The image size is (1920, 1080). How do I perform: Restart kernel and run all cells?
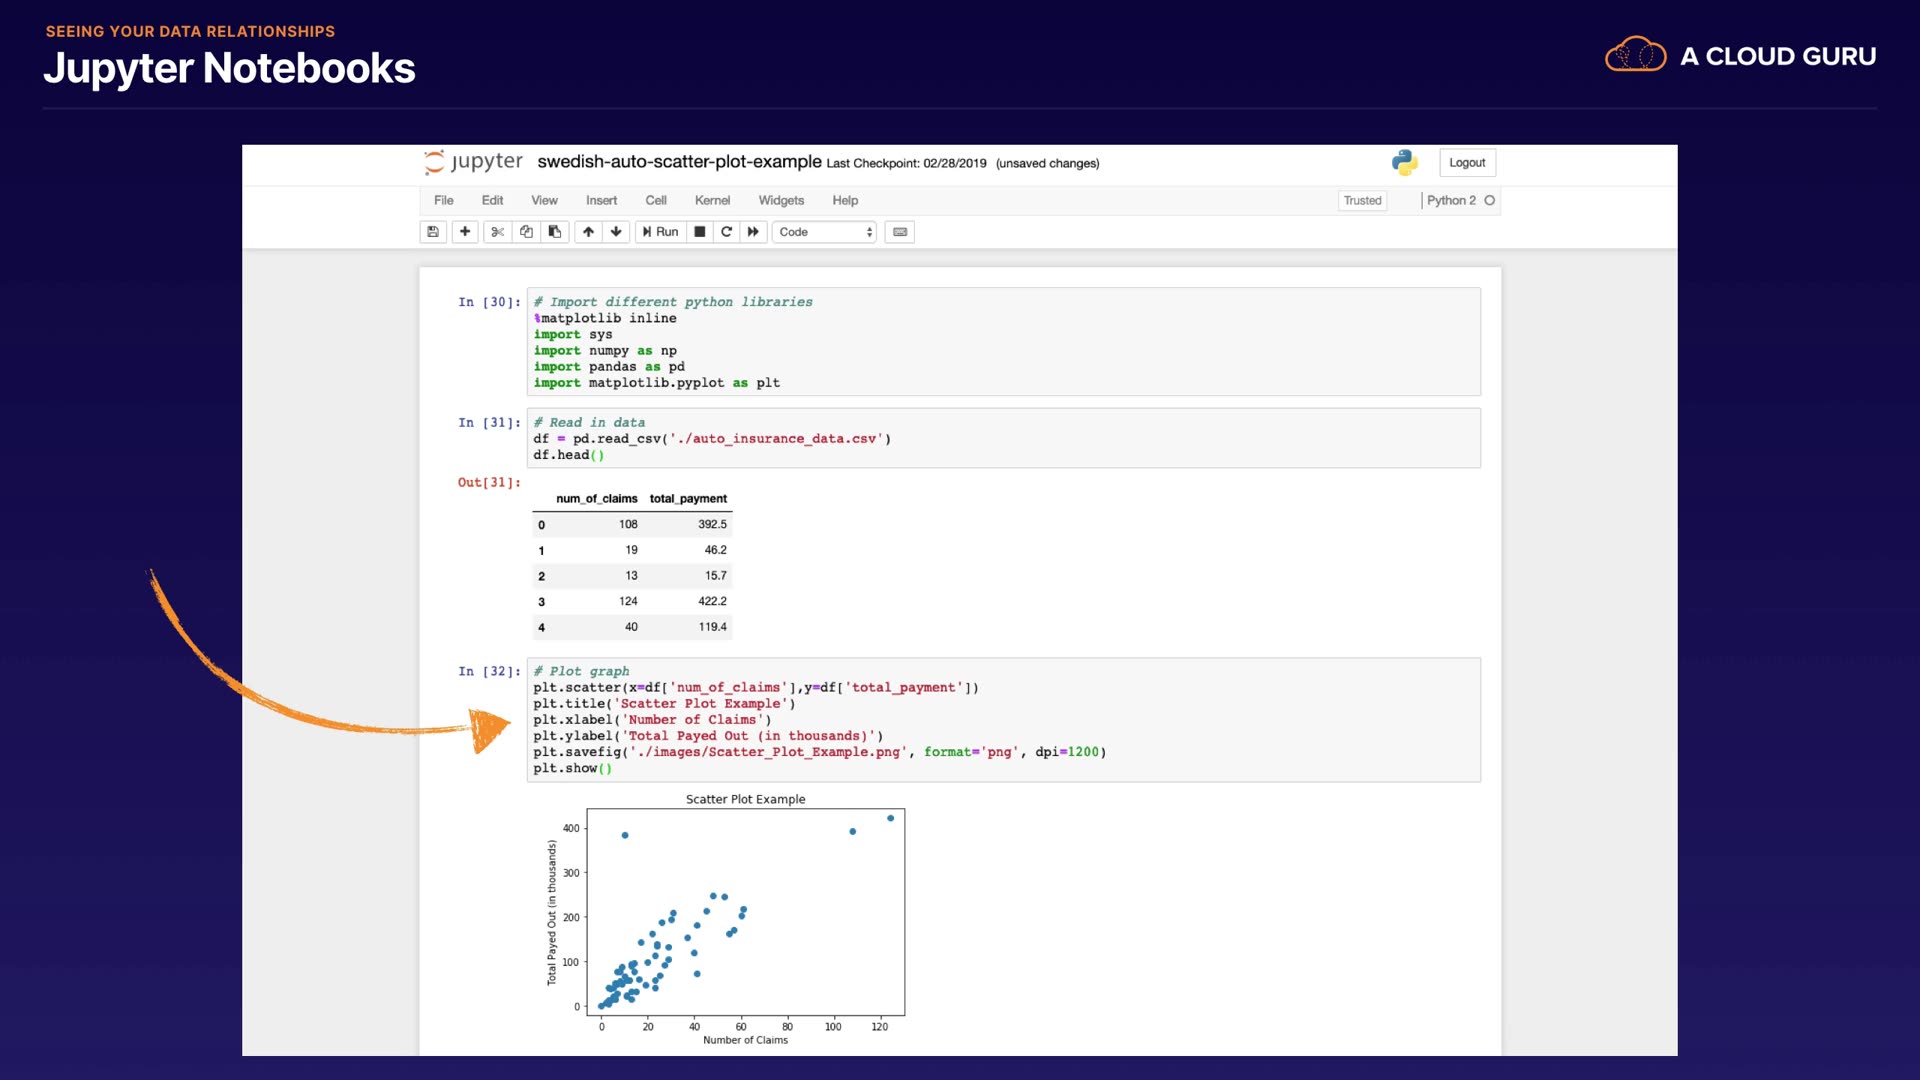click(754, 232)
